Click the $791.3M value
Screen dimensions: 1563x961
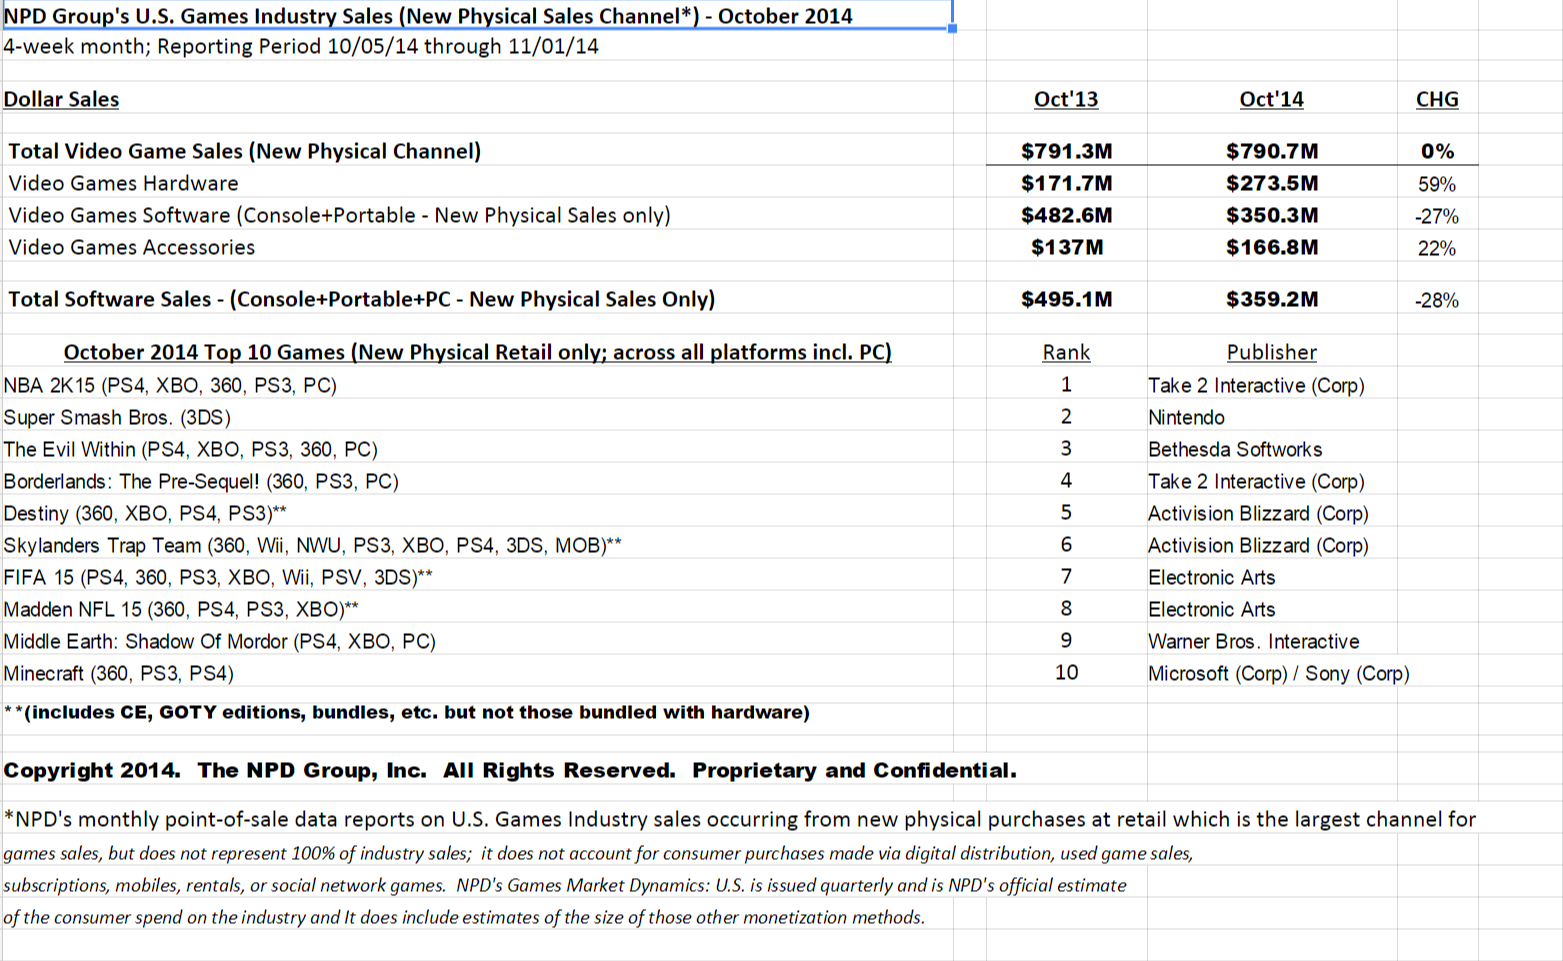(x=1066, y=151)
